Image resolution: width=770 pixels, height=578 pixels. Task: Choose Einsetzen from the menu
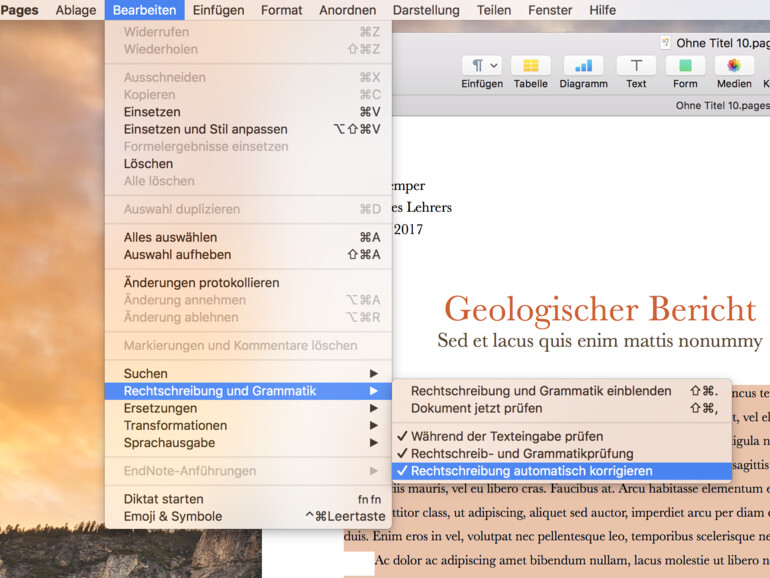tap(248, 111)
